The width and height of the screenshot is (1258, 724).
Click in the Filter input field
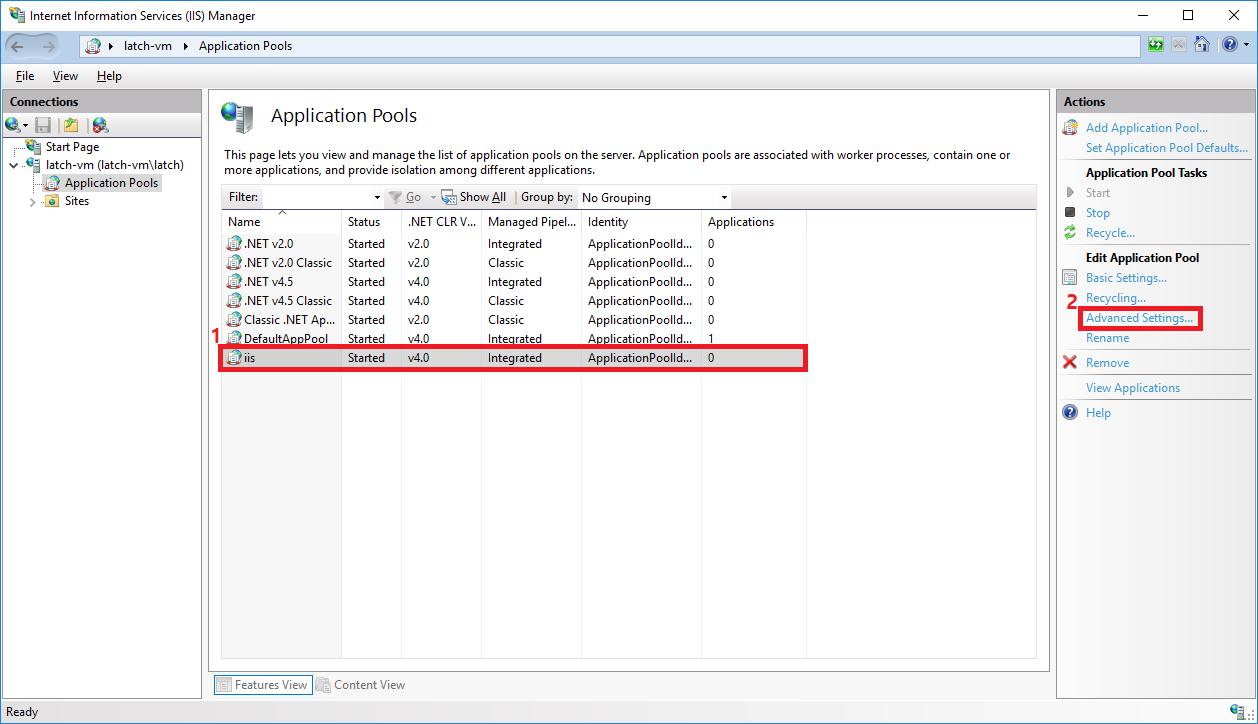pos(316,198)
